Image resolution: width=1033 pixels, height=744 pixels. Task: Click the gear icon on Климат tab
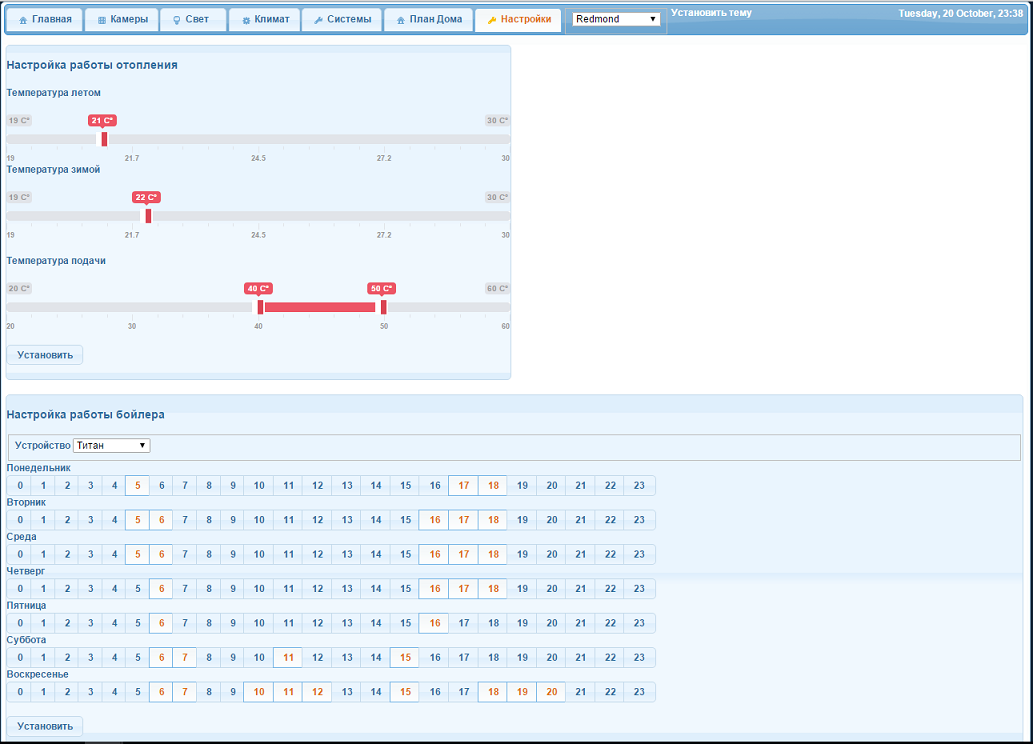(x=246, y=20)
